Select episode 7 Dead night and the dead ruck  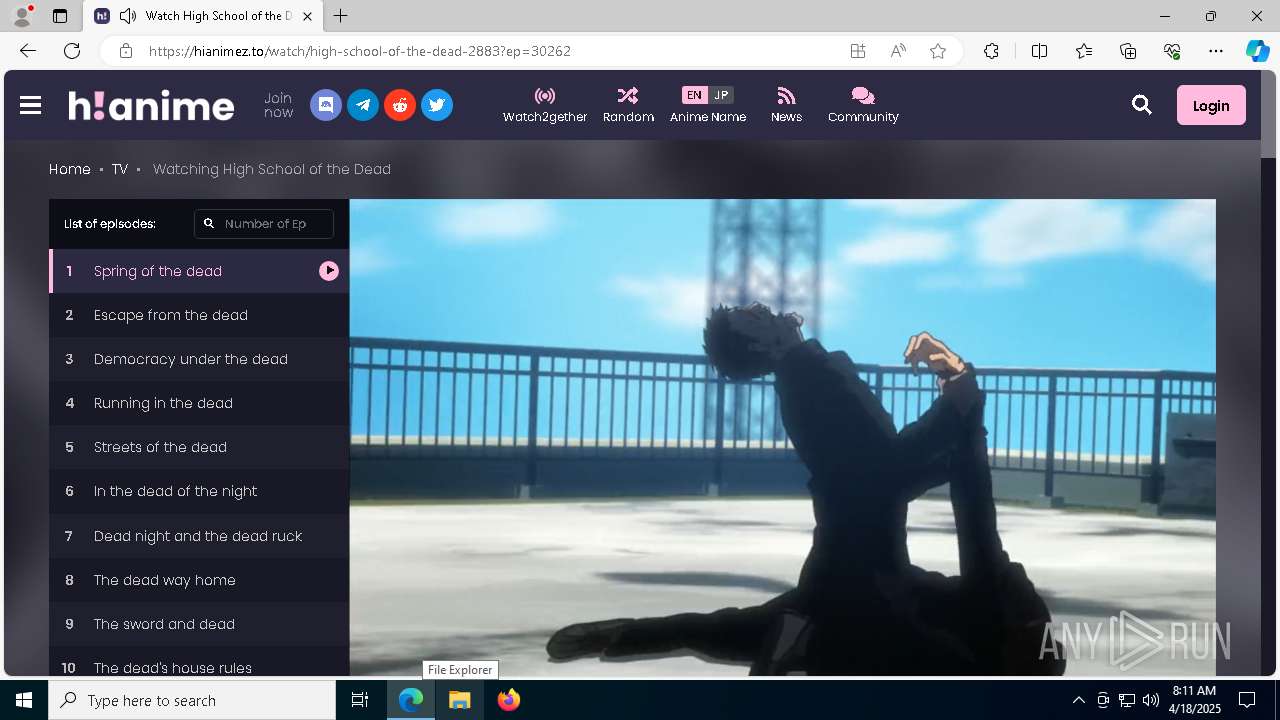(x=199, y=536)
